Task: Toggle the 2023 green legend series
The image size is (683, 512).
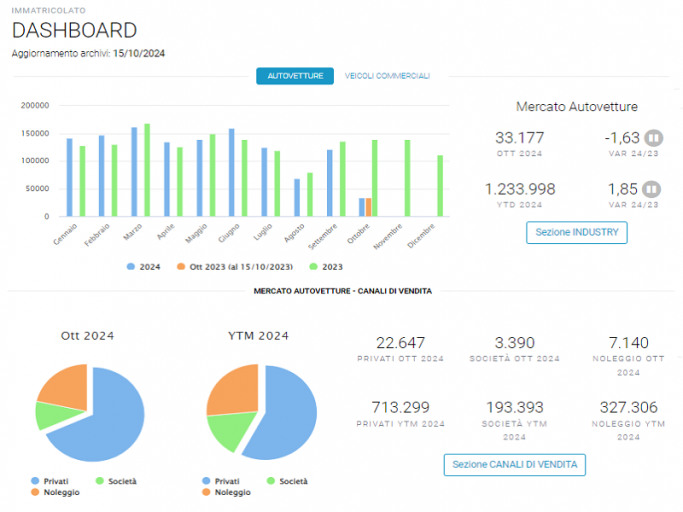Action: [x=326, y=267]
